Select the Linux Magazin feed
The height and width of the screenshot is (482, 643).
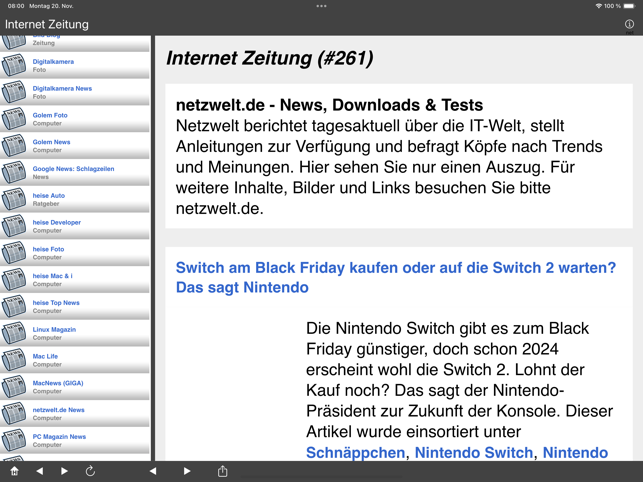click(75, 333)
